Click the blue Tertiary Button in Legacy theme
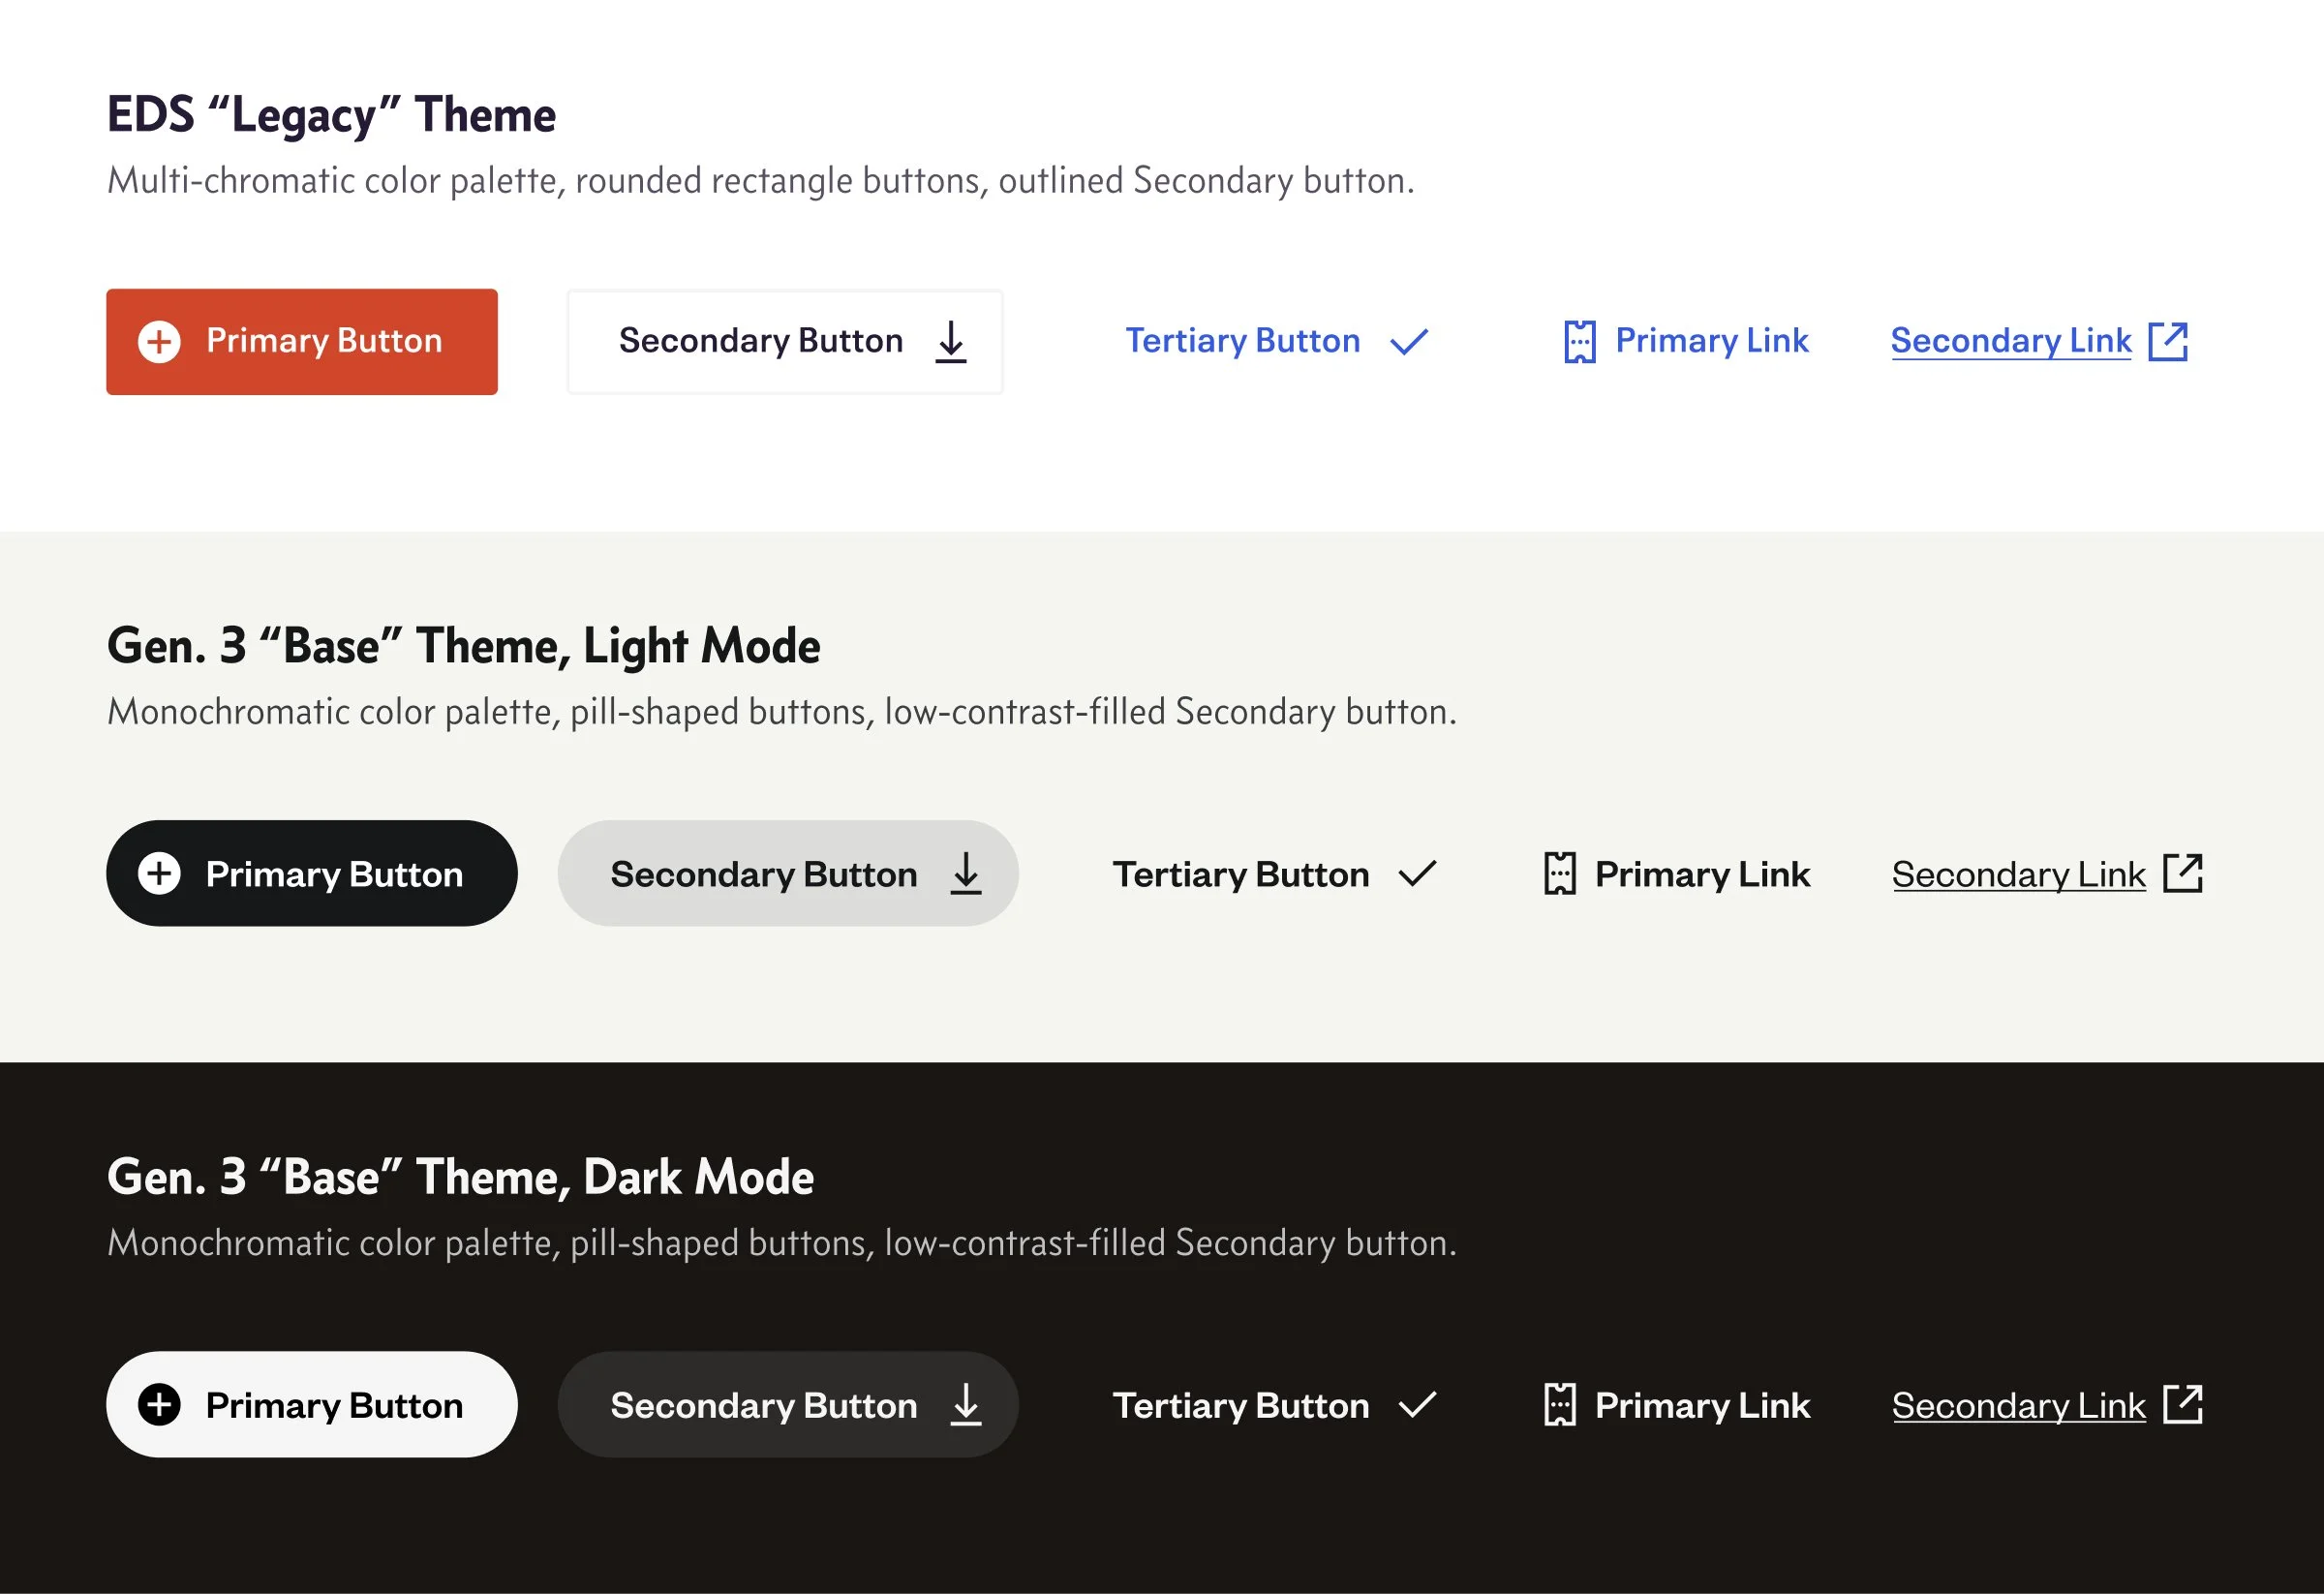The height and width of the screenshot is (1594, 2324). tap(1277, 342)
